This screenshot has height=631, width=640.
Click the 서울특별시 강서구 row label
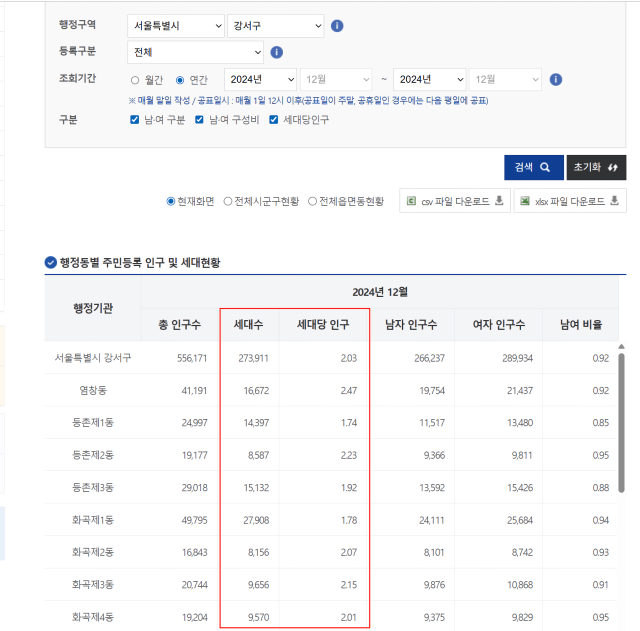pos(93,358)
